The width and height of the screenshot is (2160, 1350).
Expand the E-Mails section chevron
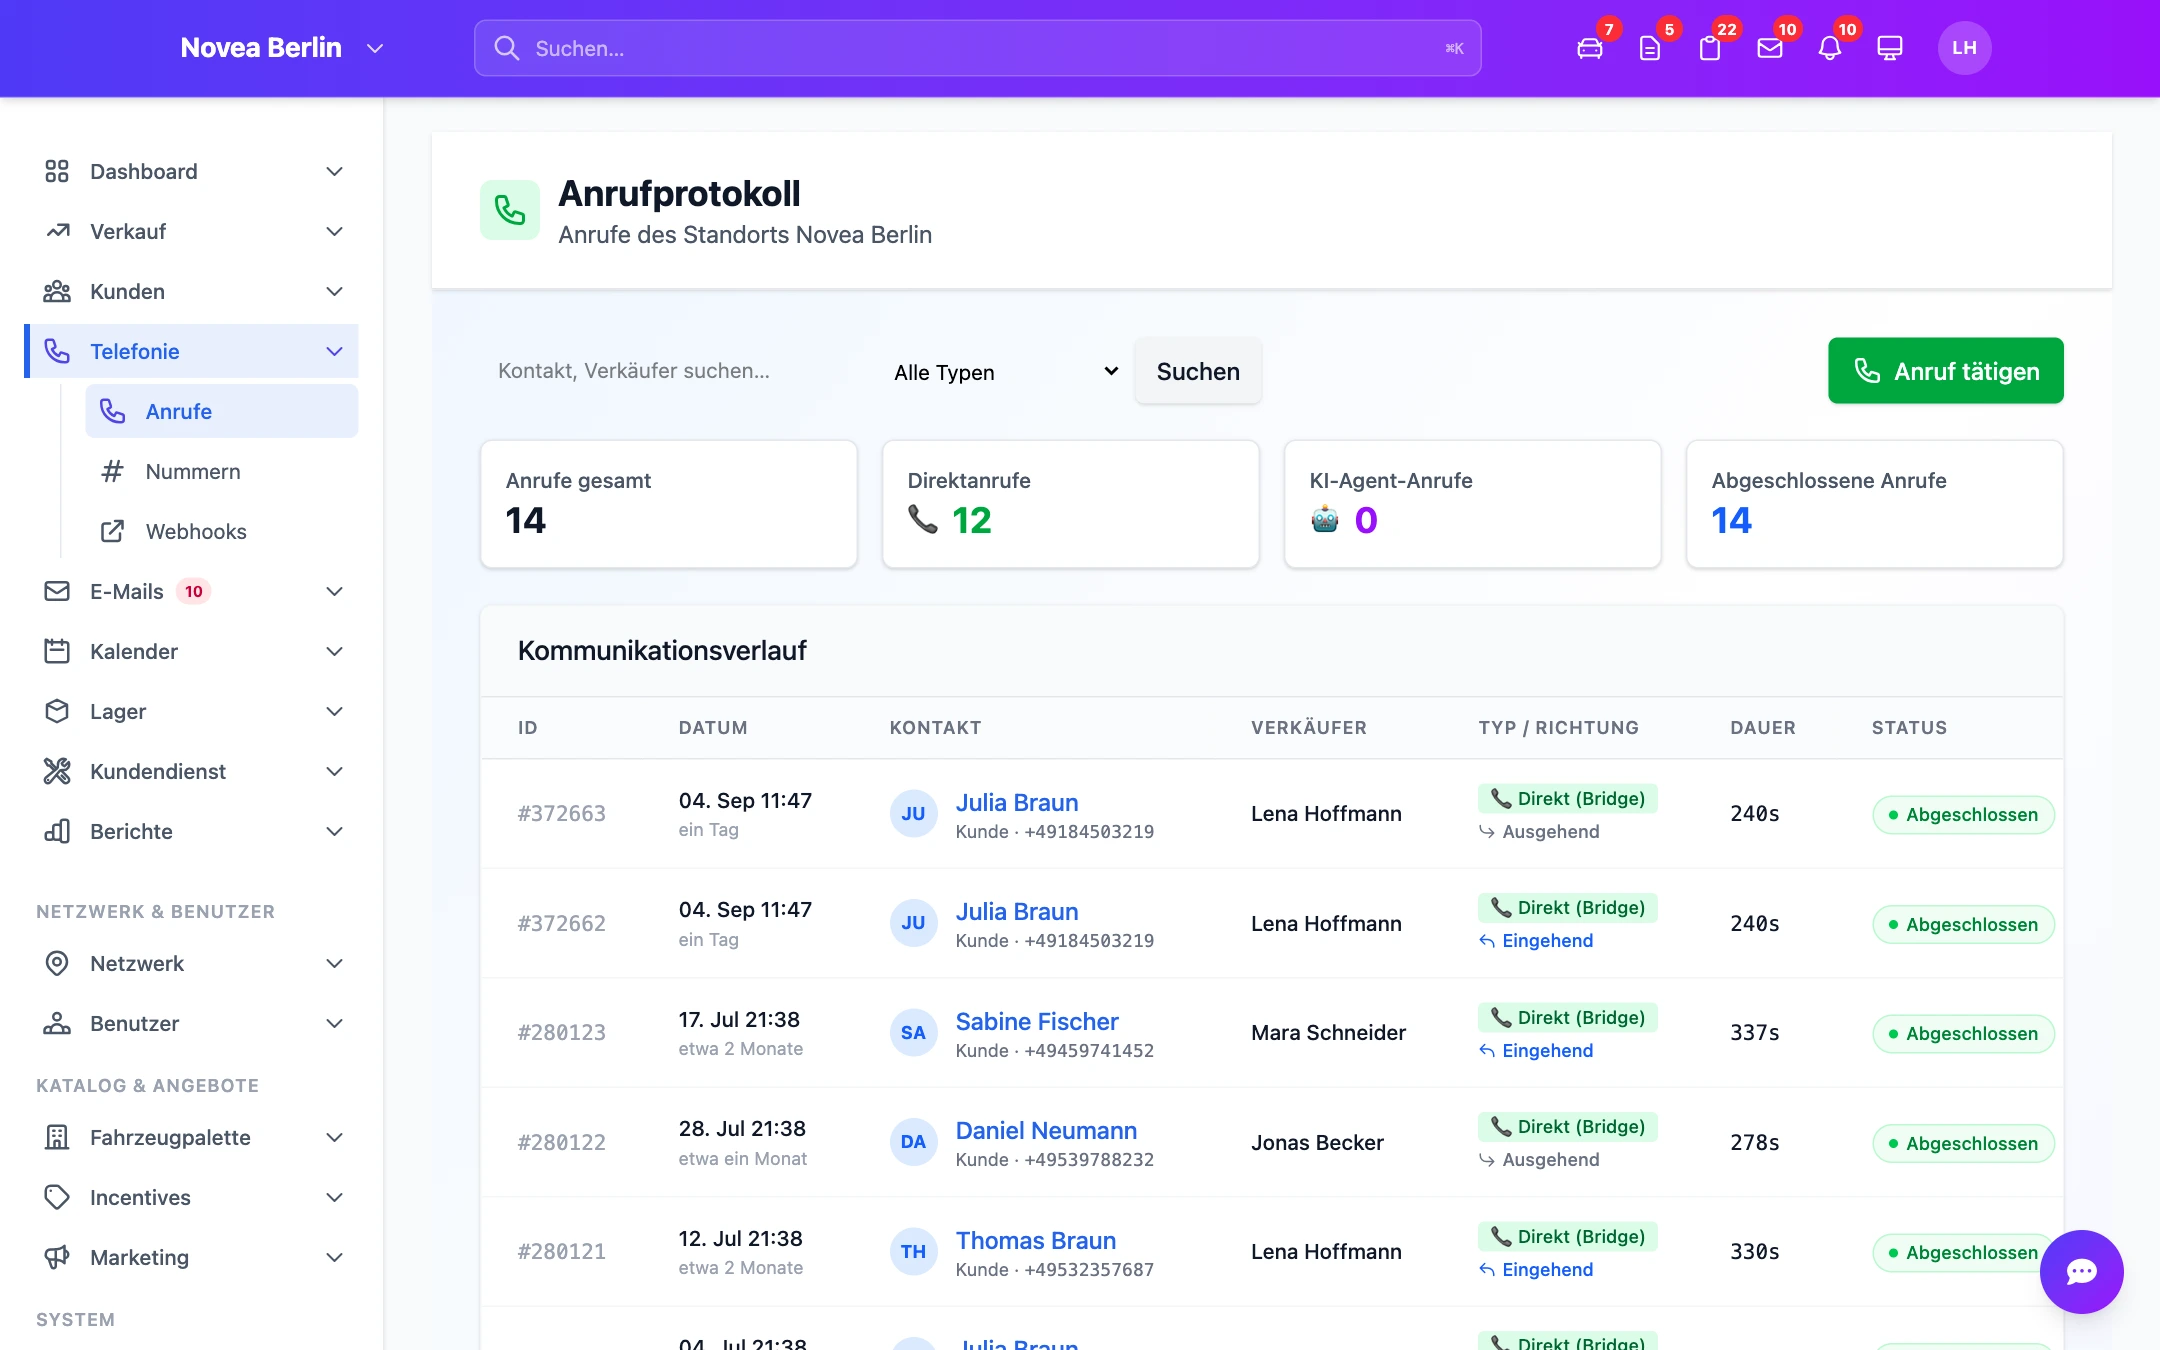tap(335, 591)
